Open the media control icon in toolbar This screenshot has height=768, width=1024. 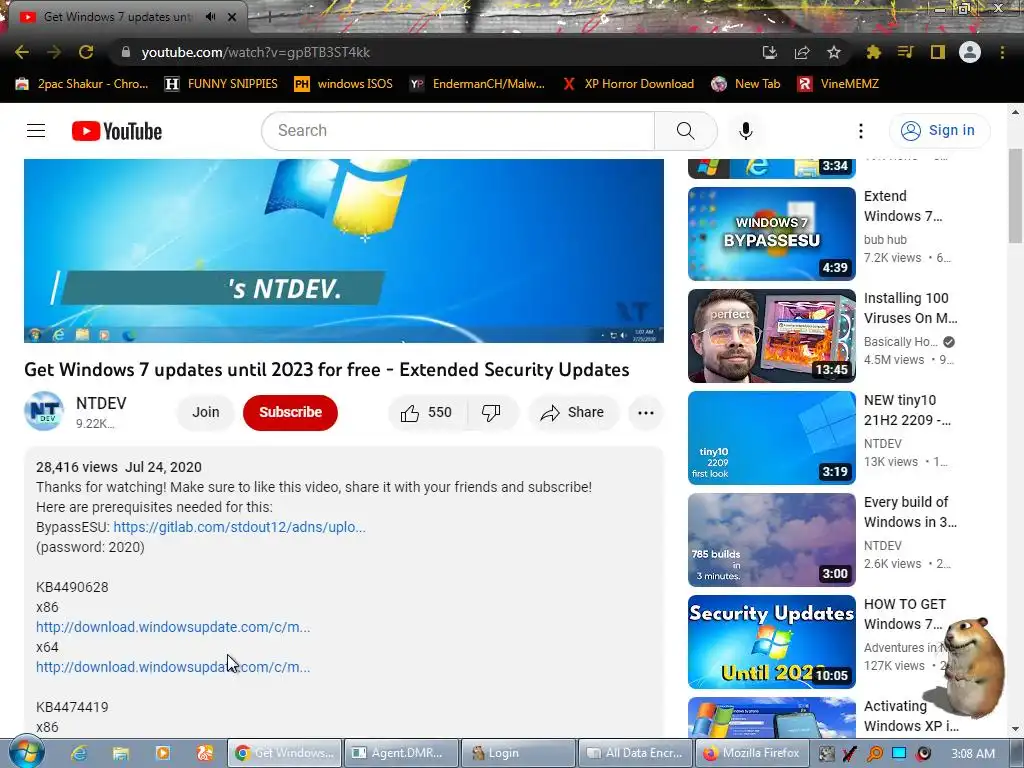(905, 52)
